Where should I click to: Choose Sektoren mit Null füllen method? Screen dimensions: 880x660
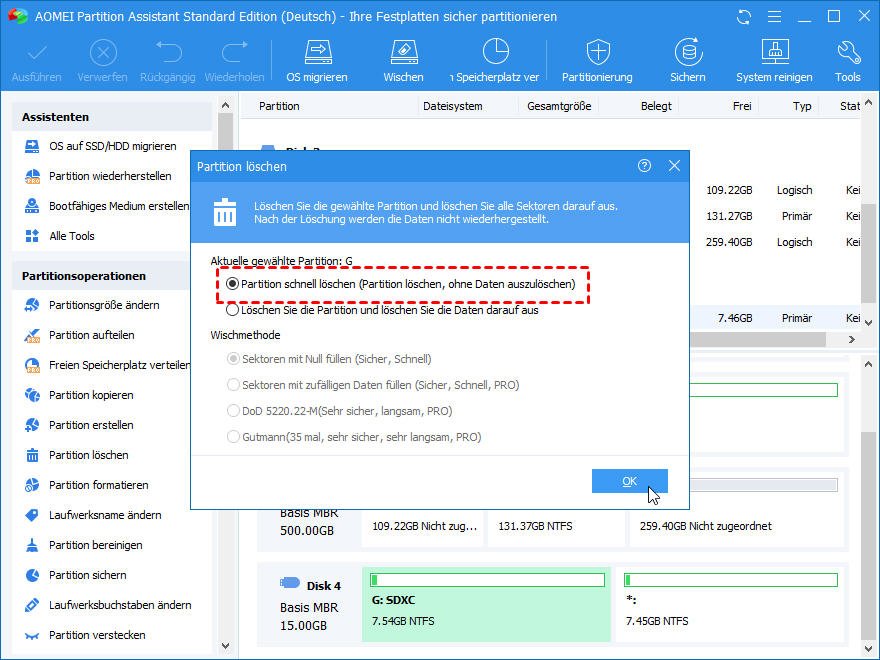233,359
